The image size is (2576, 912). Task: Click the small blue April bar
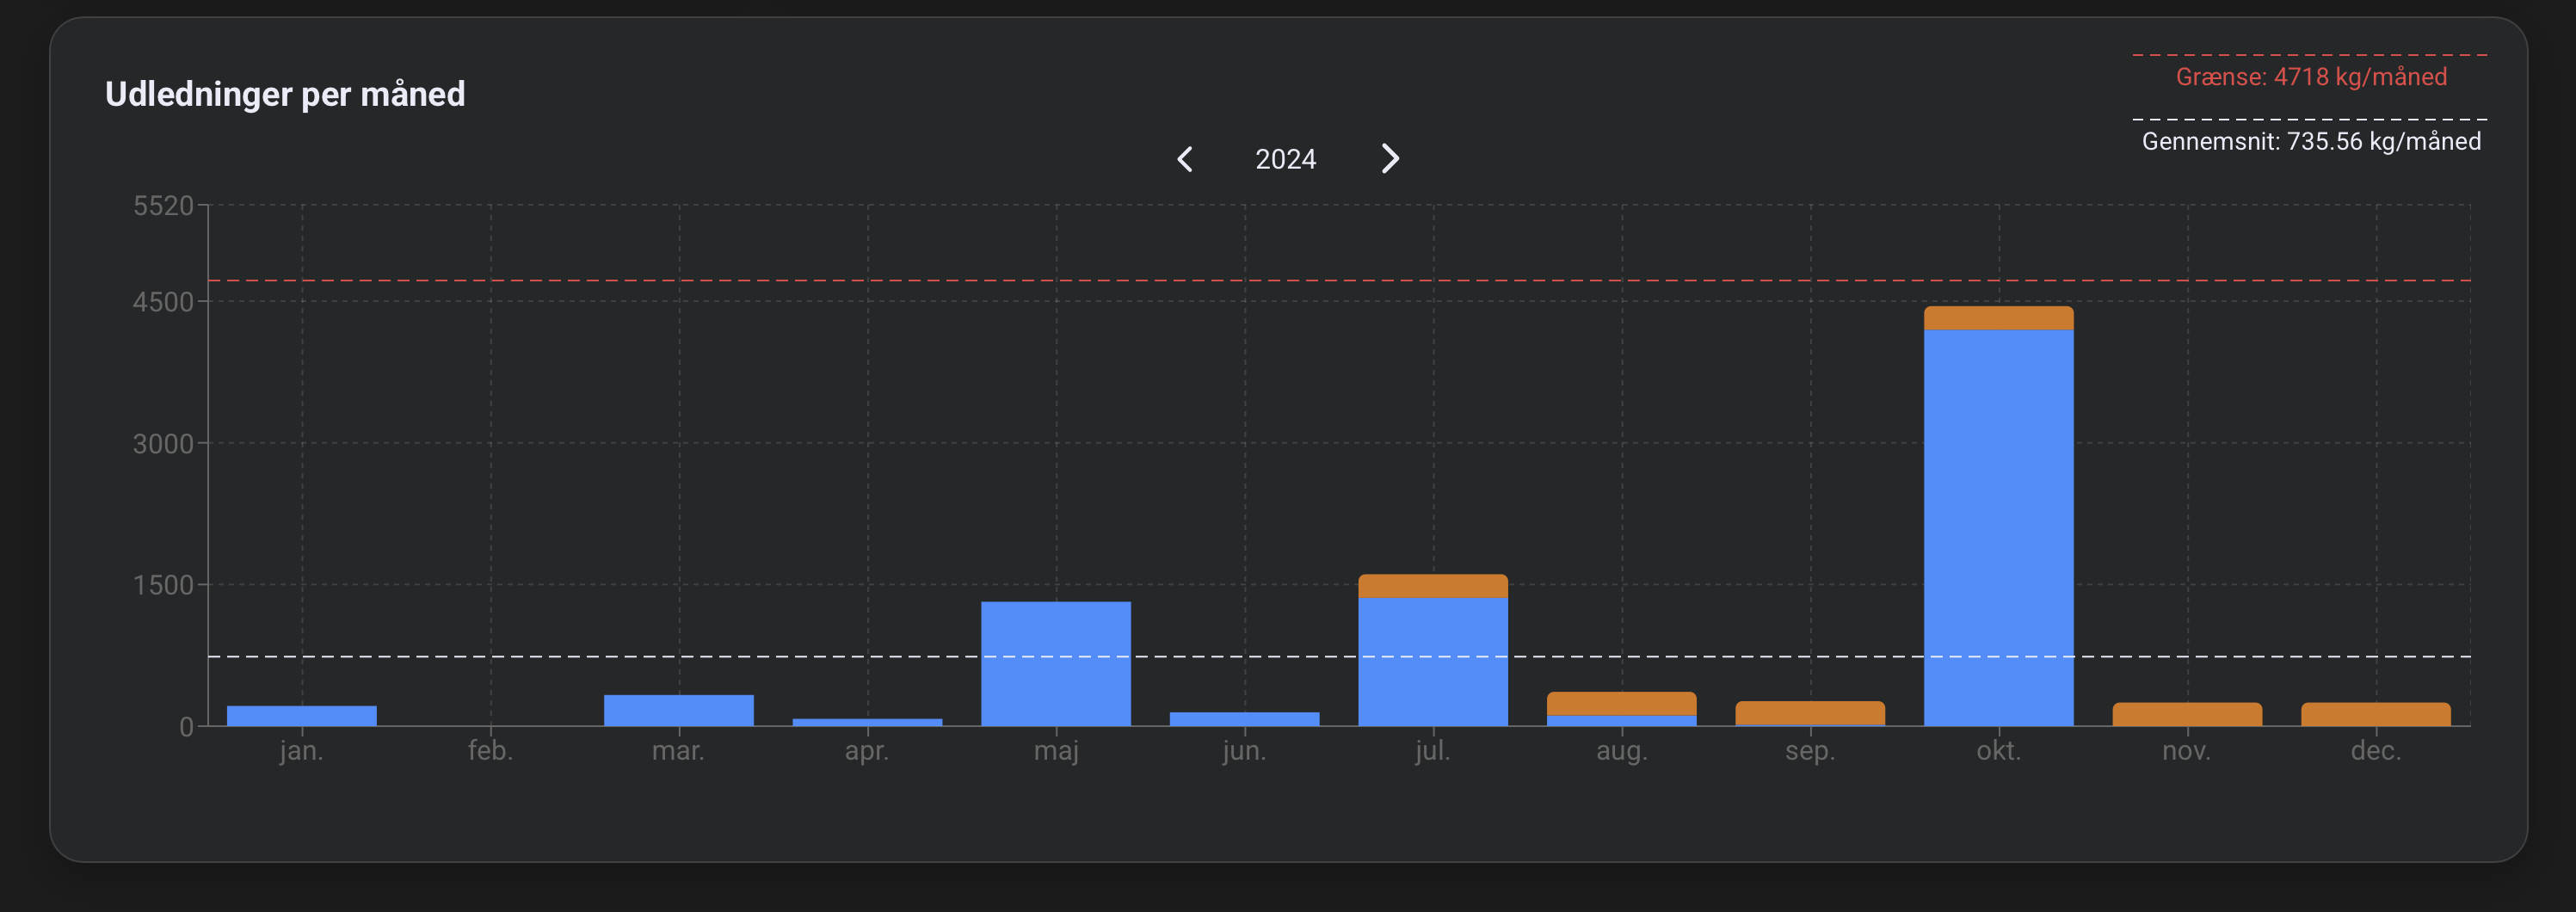pos(867,721)
